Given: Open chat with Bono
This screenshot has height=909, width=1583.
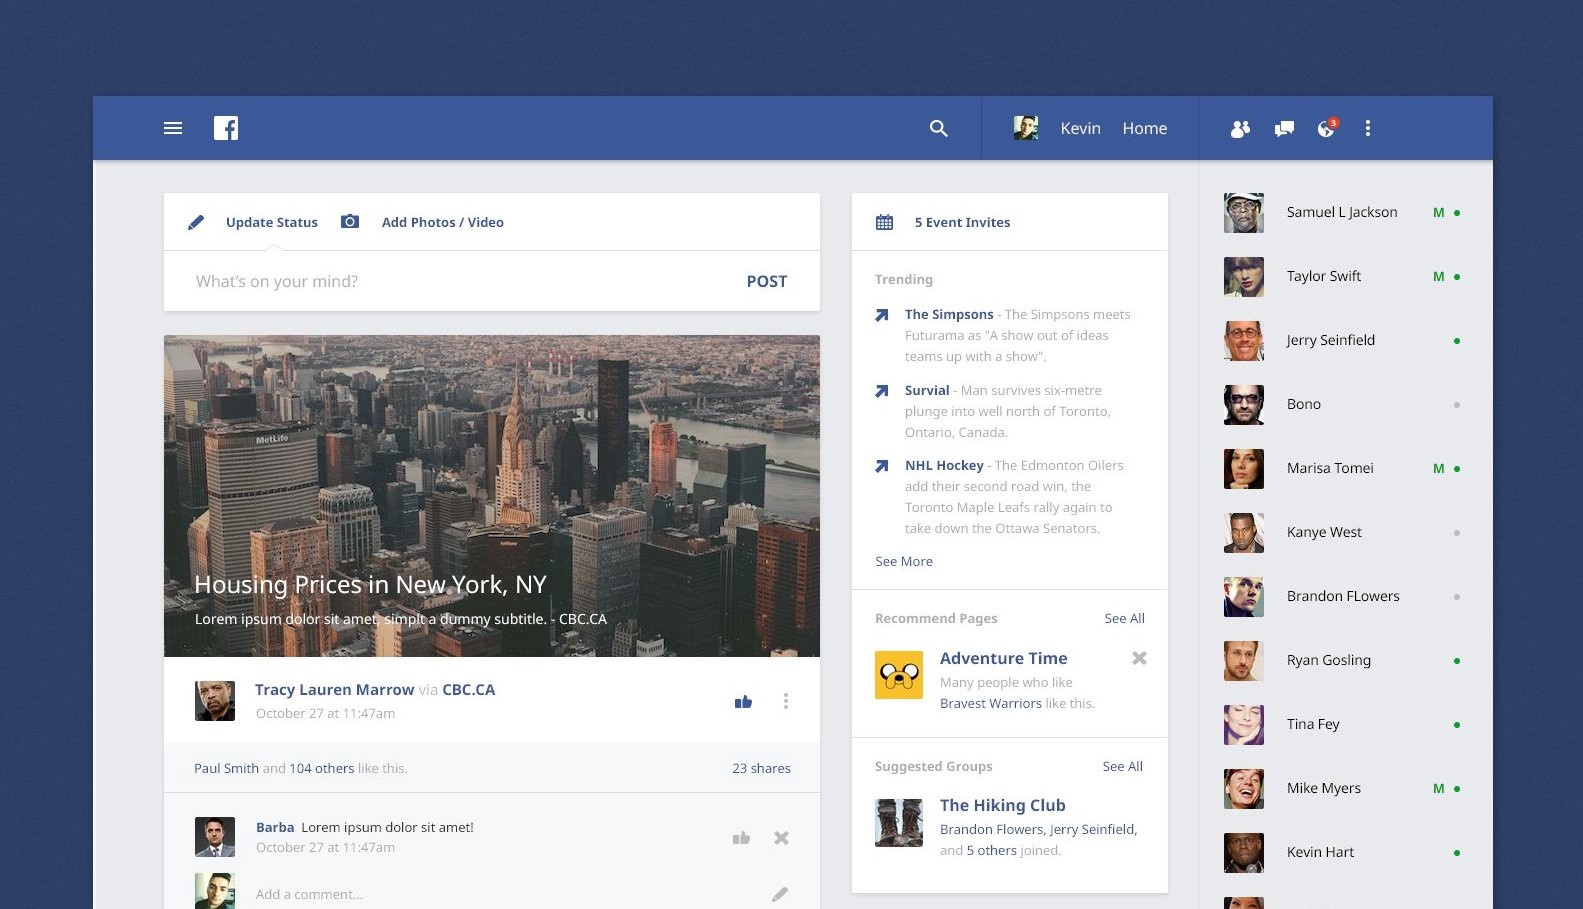Looking at the screenshot, I should tap(1343, 404).
